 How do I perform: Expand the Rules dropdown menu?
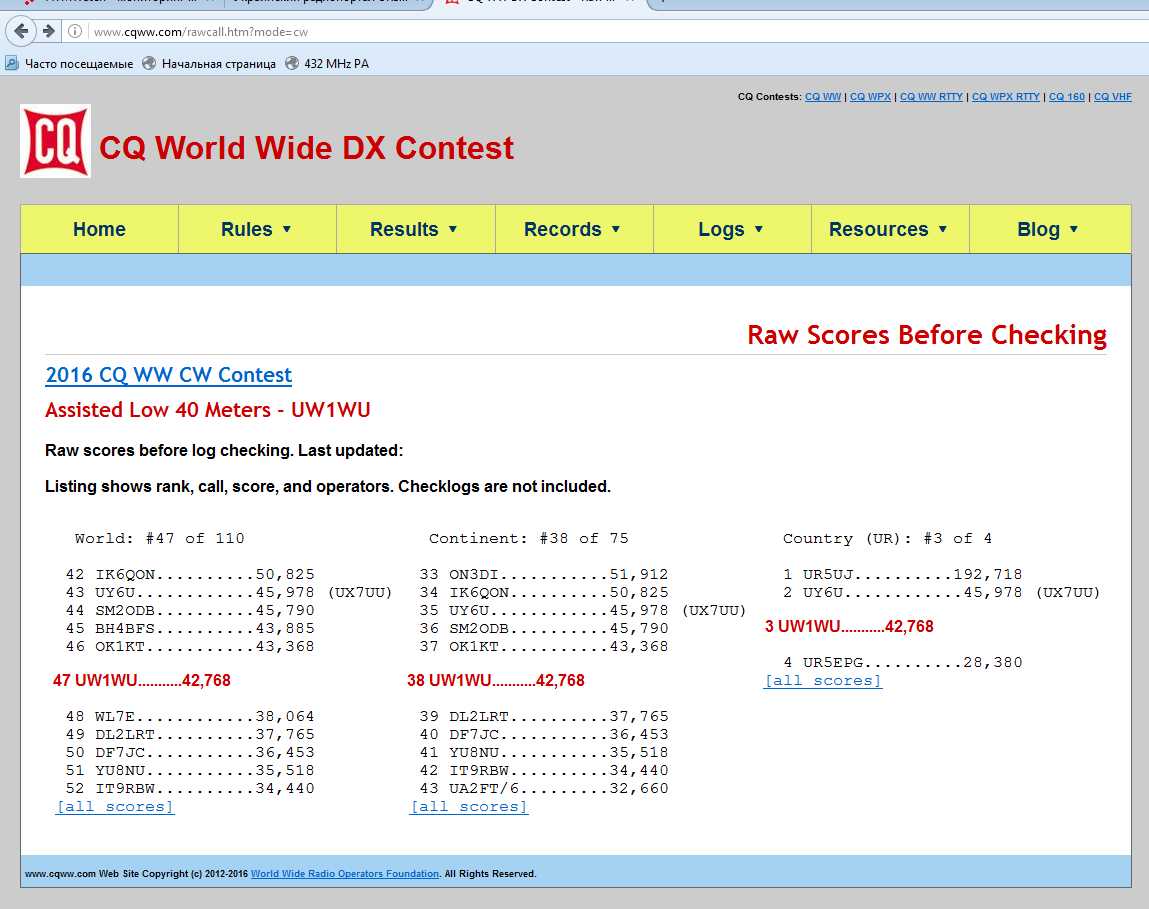(257, 229)
